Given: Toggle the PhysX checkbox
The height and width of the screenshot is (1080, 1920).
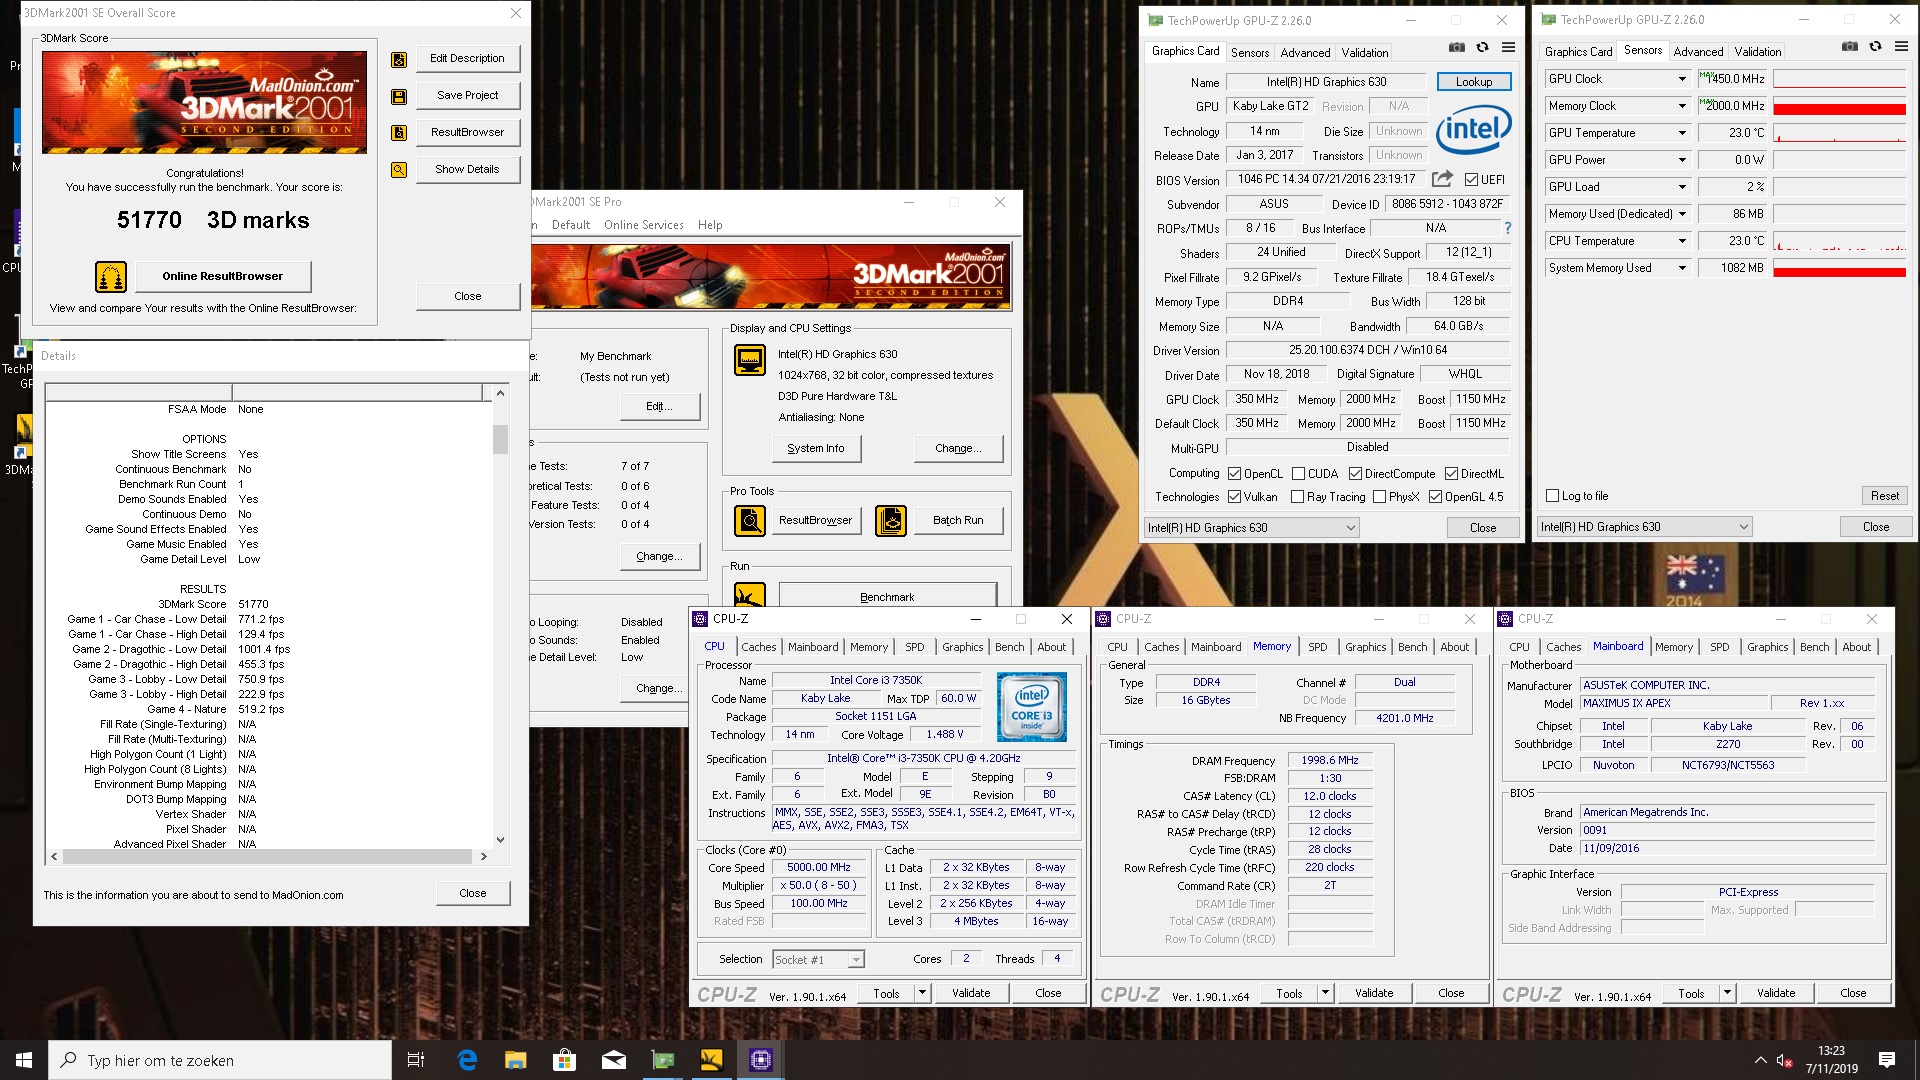Looking at the screenshot, I should 1379,497.
